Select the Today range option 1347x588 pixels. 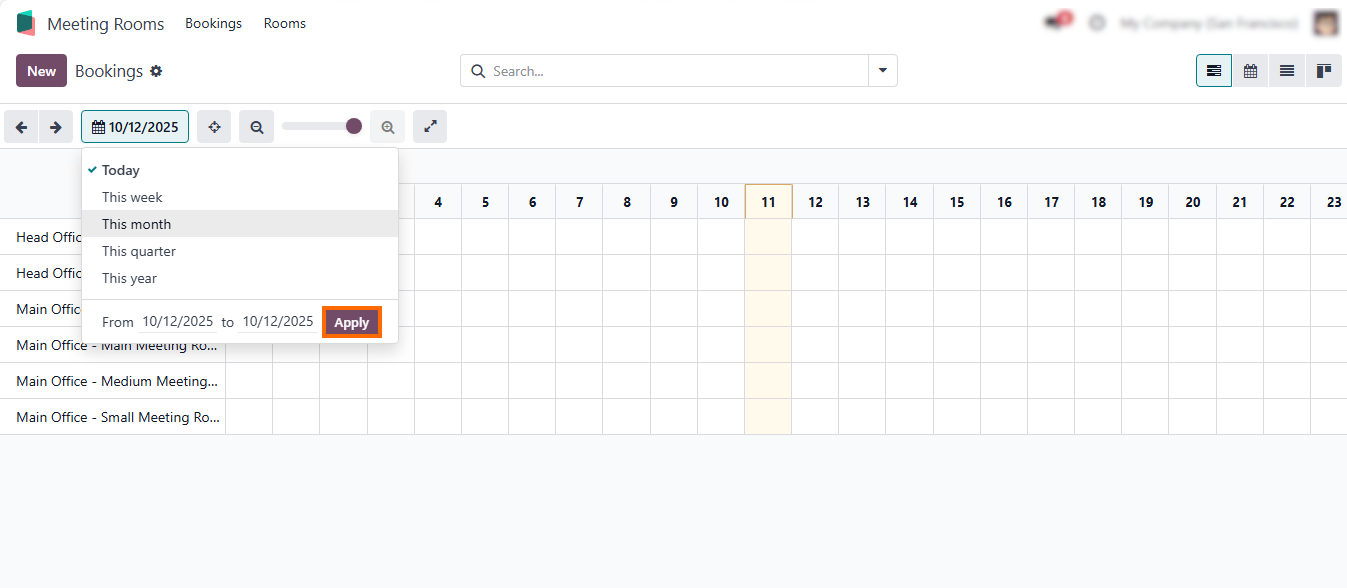121,170
